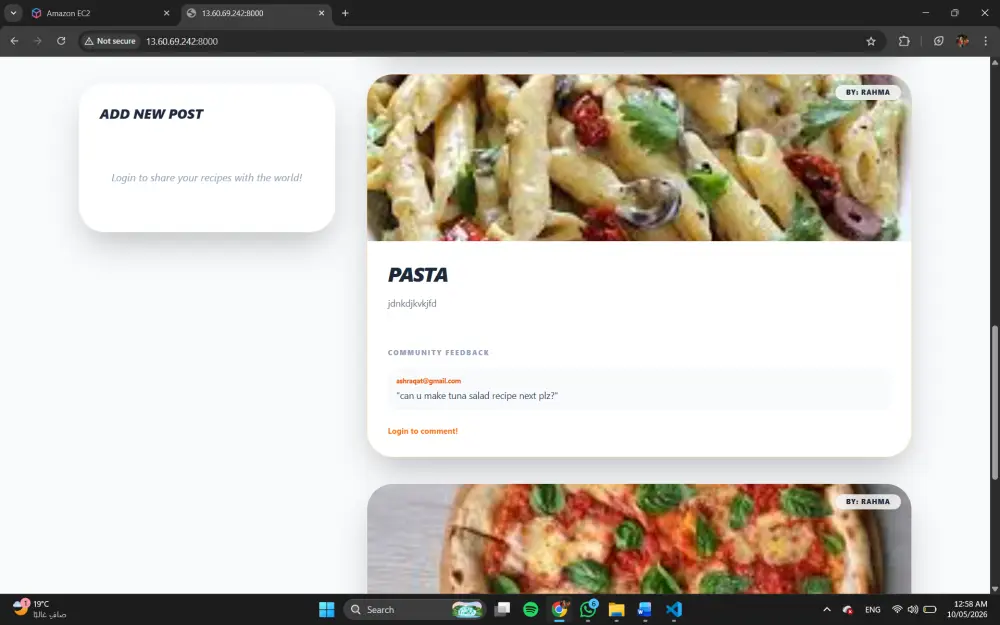Click the COMMUNITY FEEDBACK label
1000x625 pixels.
438,353
